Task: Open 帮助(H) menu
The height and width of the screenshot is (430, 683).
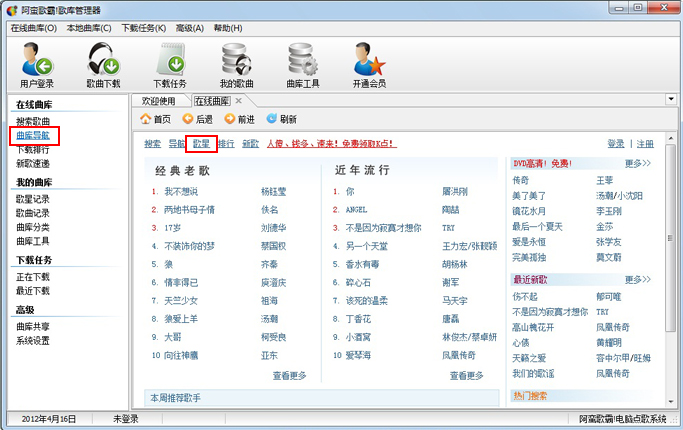Action: tap(228, 28)
